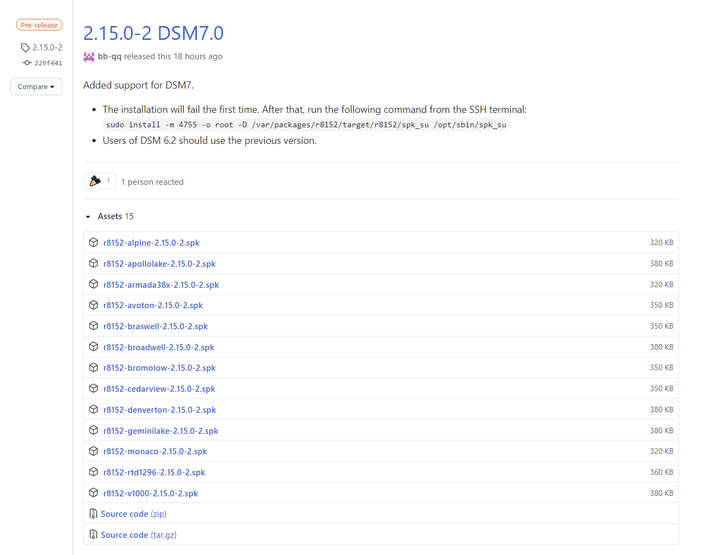Download r8152-apollolake-2.15.0-2.spk
Screen dimensions: 720x555
point(159,264)
